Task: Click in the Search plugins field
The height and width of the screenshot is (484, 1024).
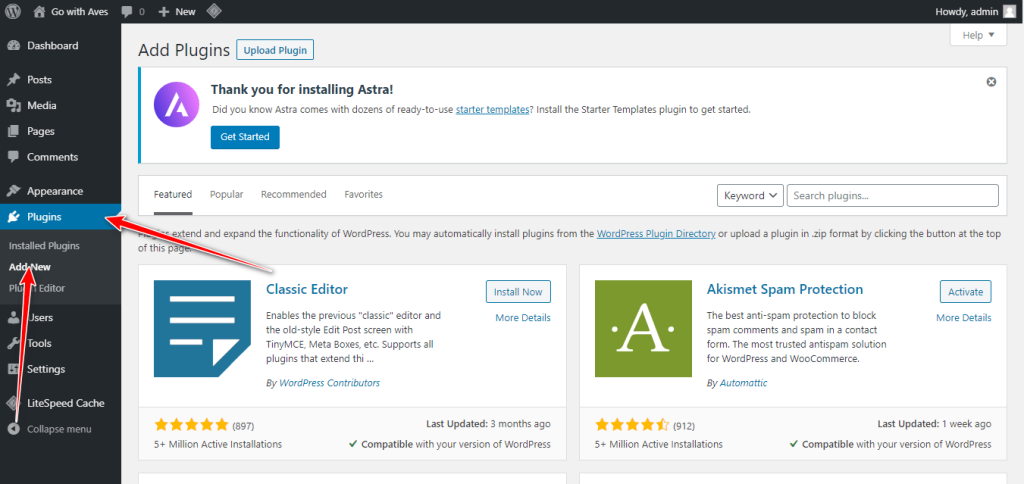Action: (x=893, y=195)
